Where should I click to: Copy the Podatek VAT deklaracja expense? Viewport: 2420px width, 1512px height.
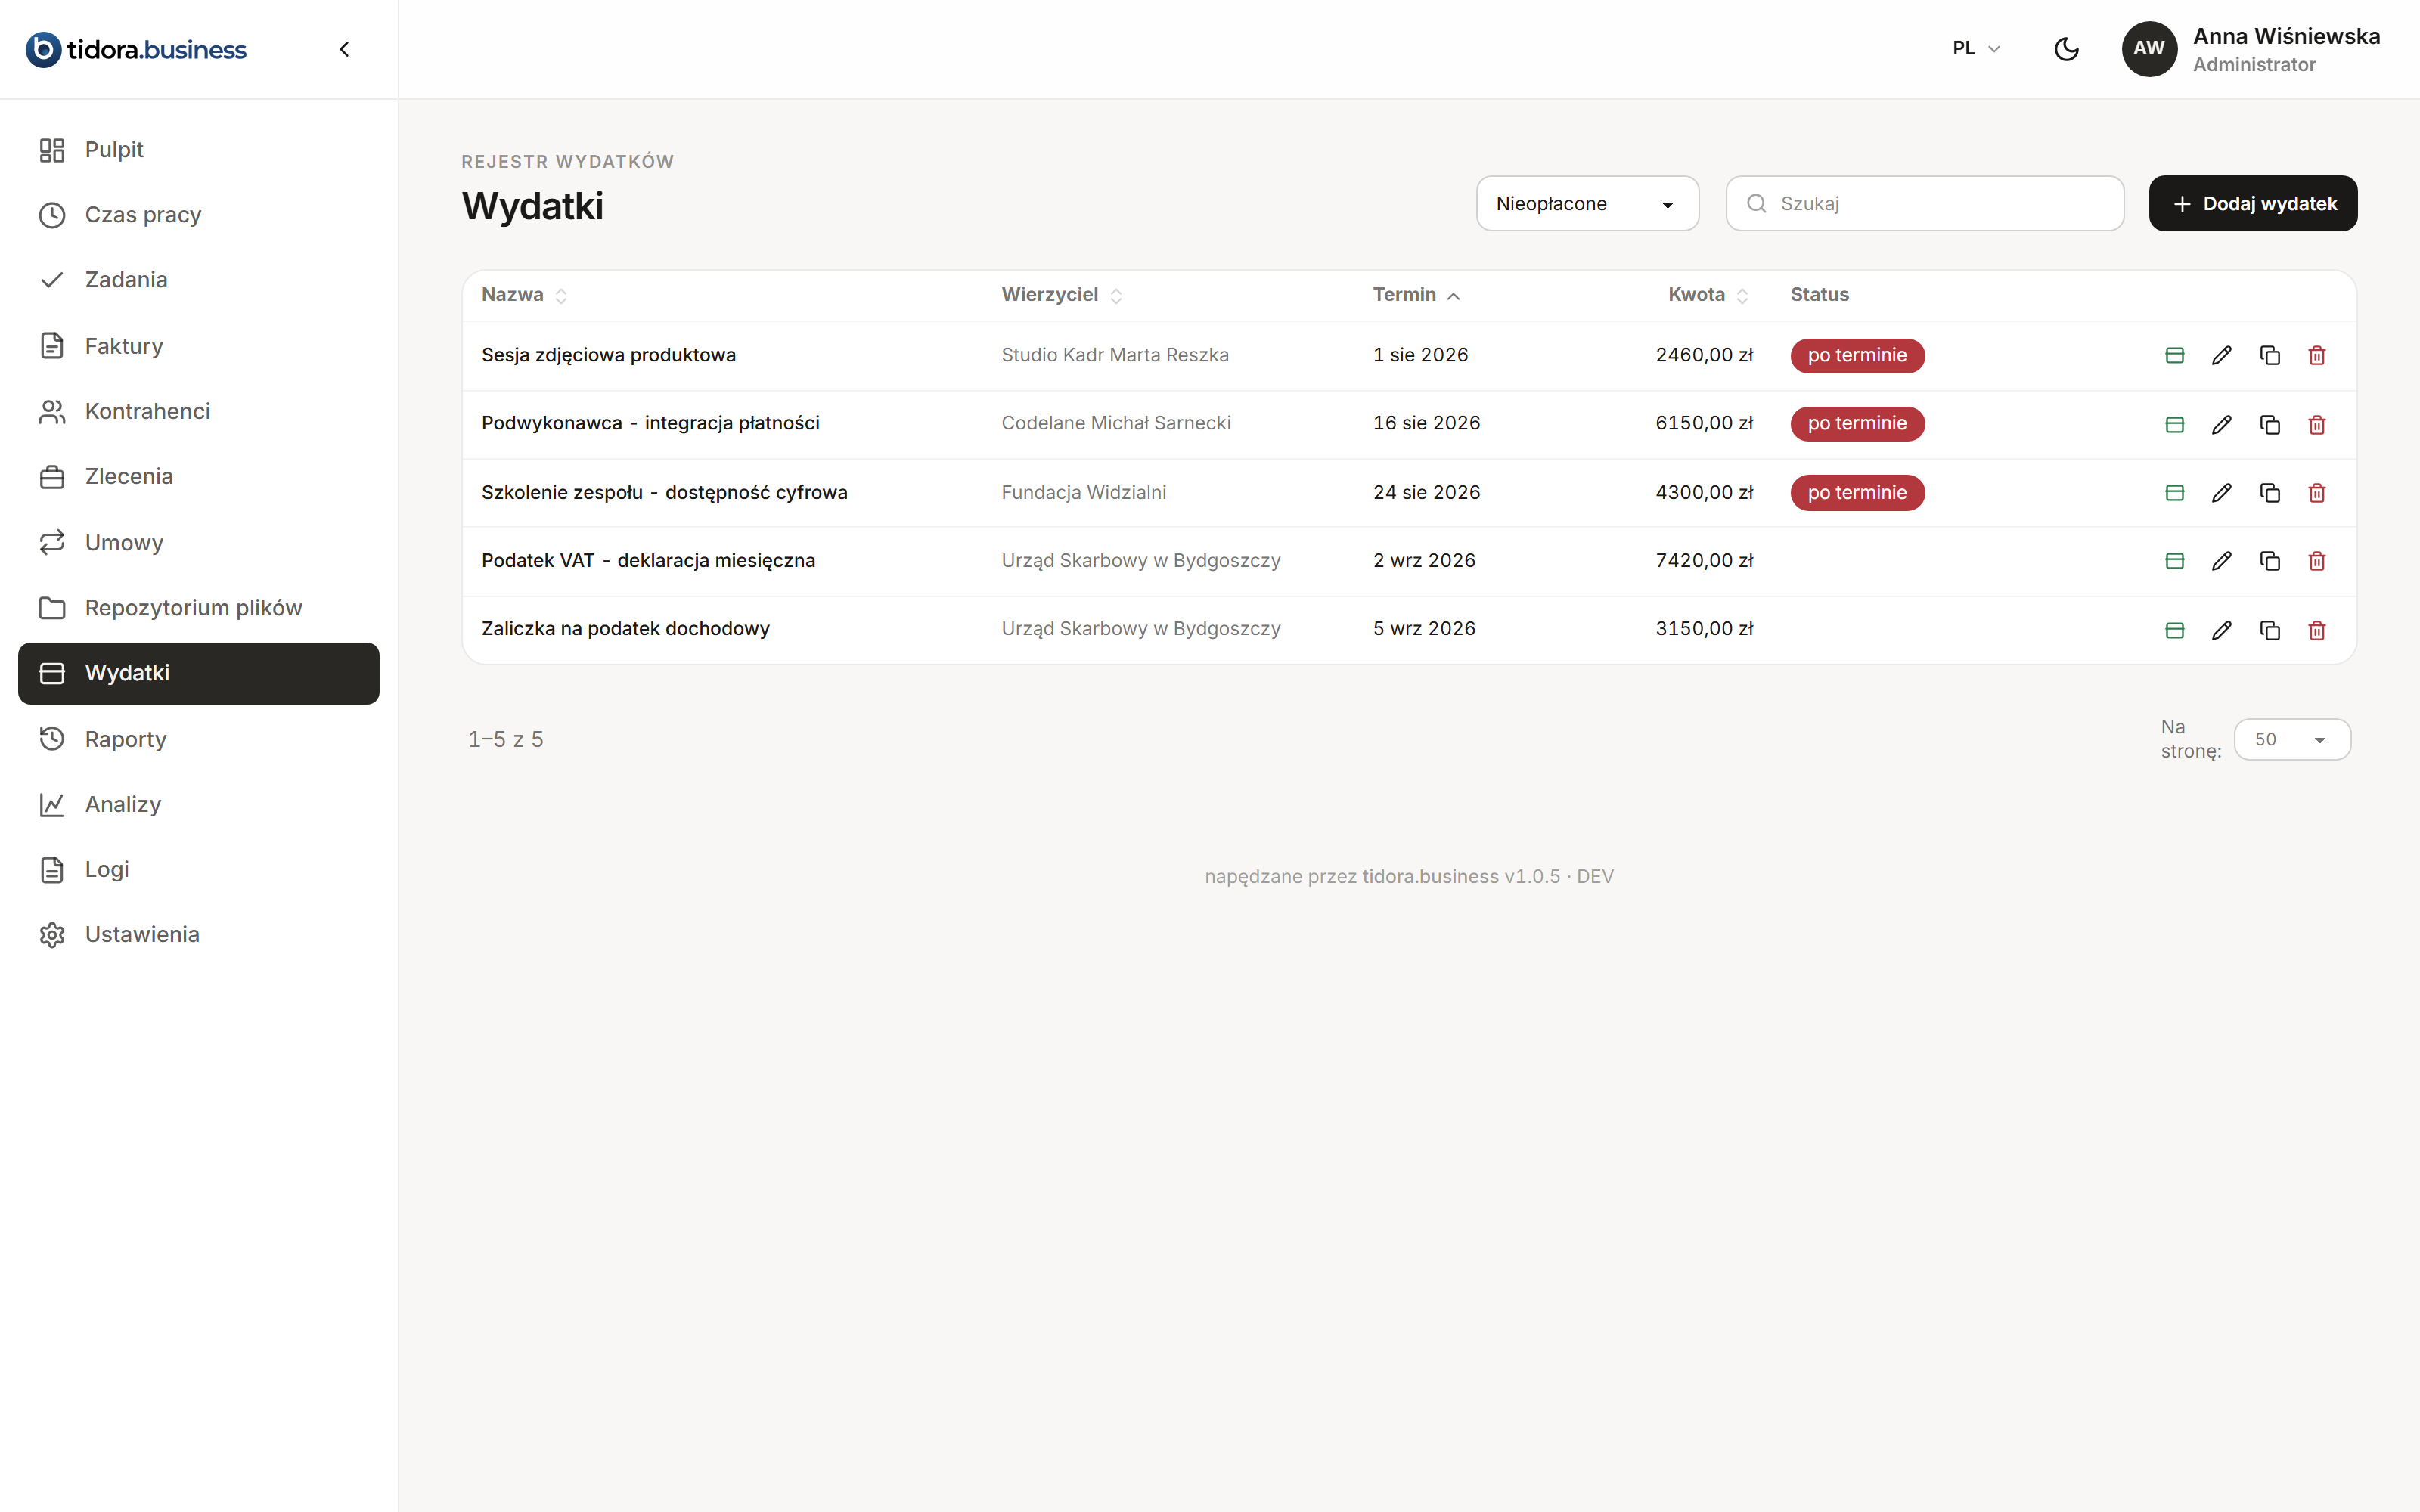click(2270, 561)
